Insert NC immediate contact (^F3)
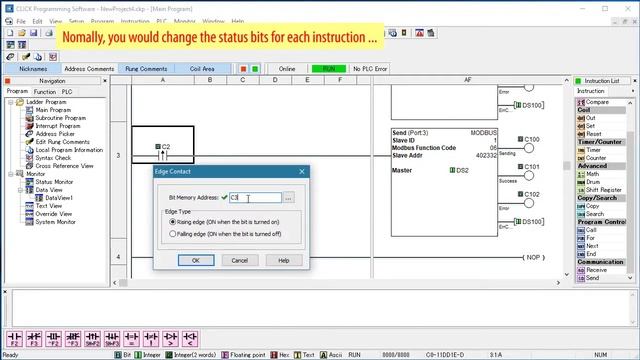The image size is (640, 360). (73, 339)
